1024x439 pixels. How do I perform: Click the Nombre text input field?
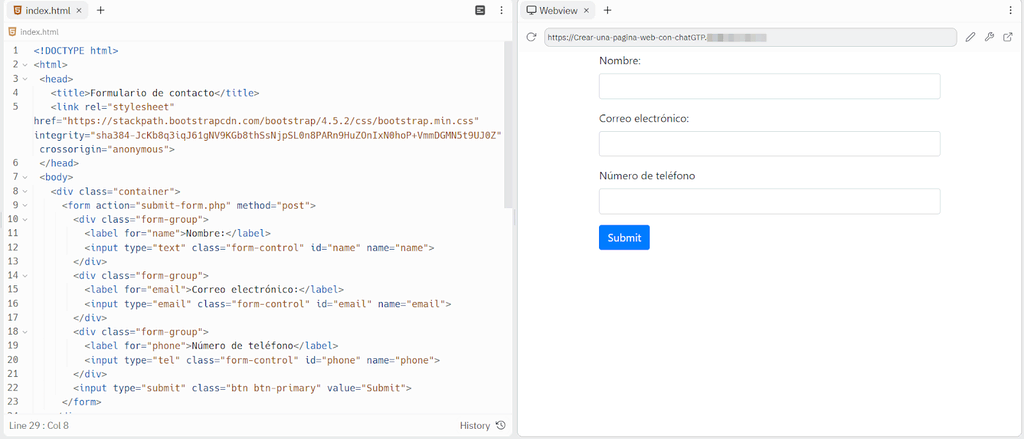(769, 86)
